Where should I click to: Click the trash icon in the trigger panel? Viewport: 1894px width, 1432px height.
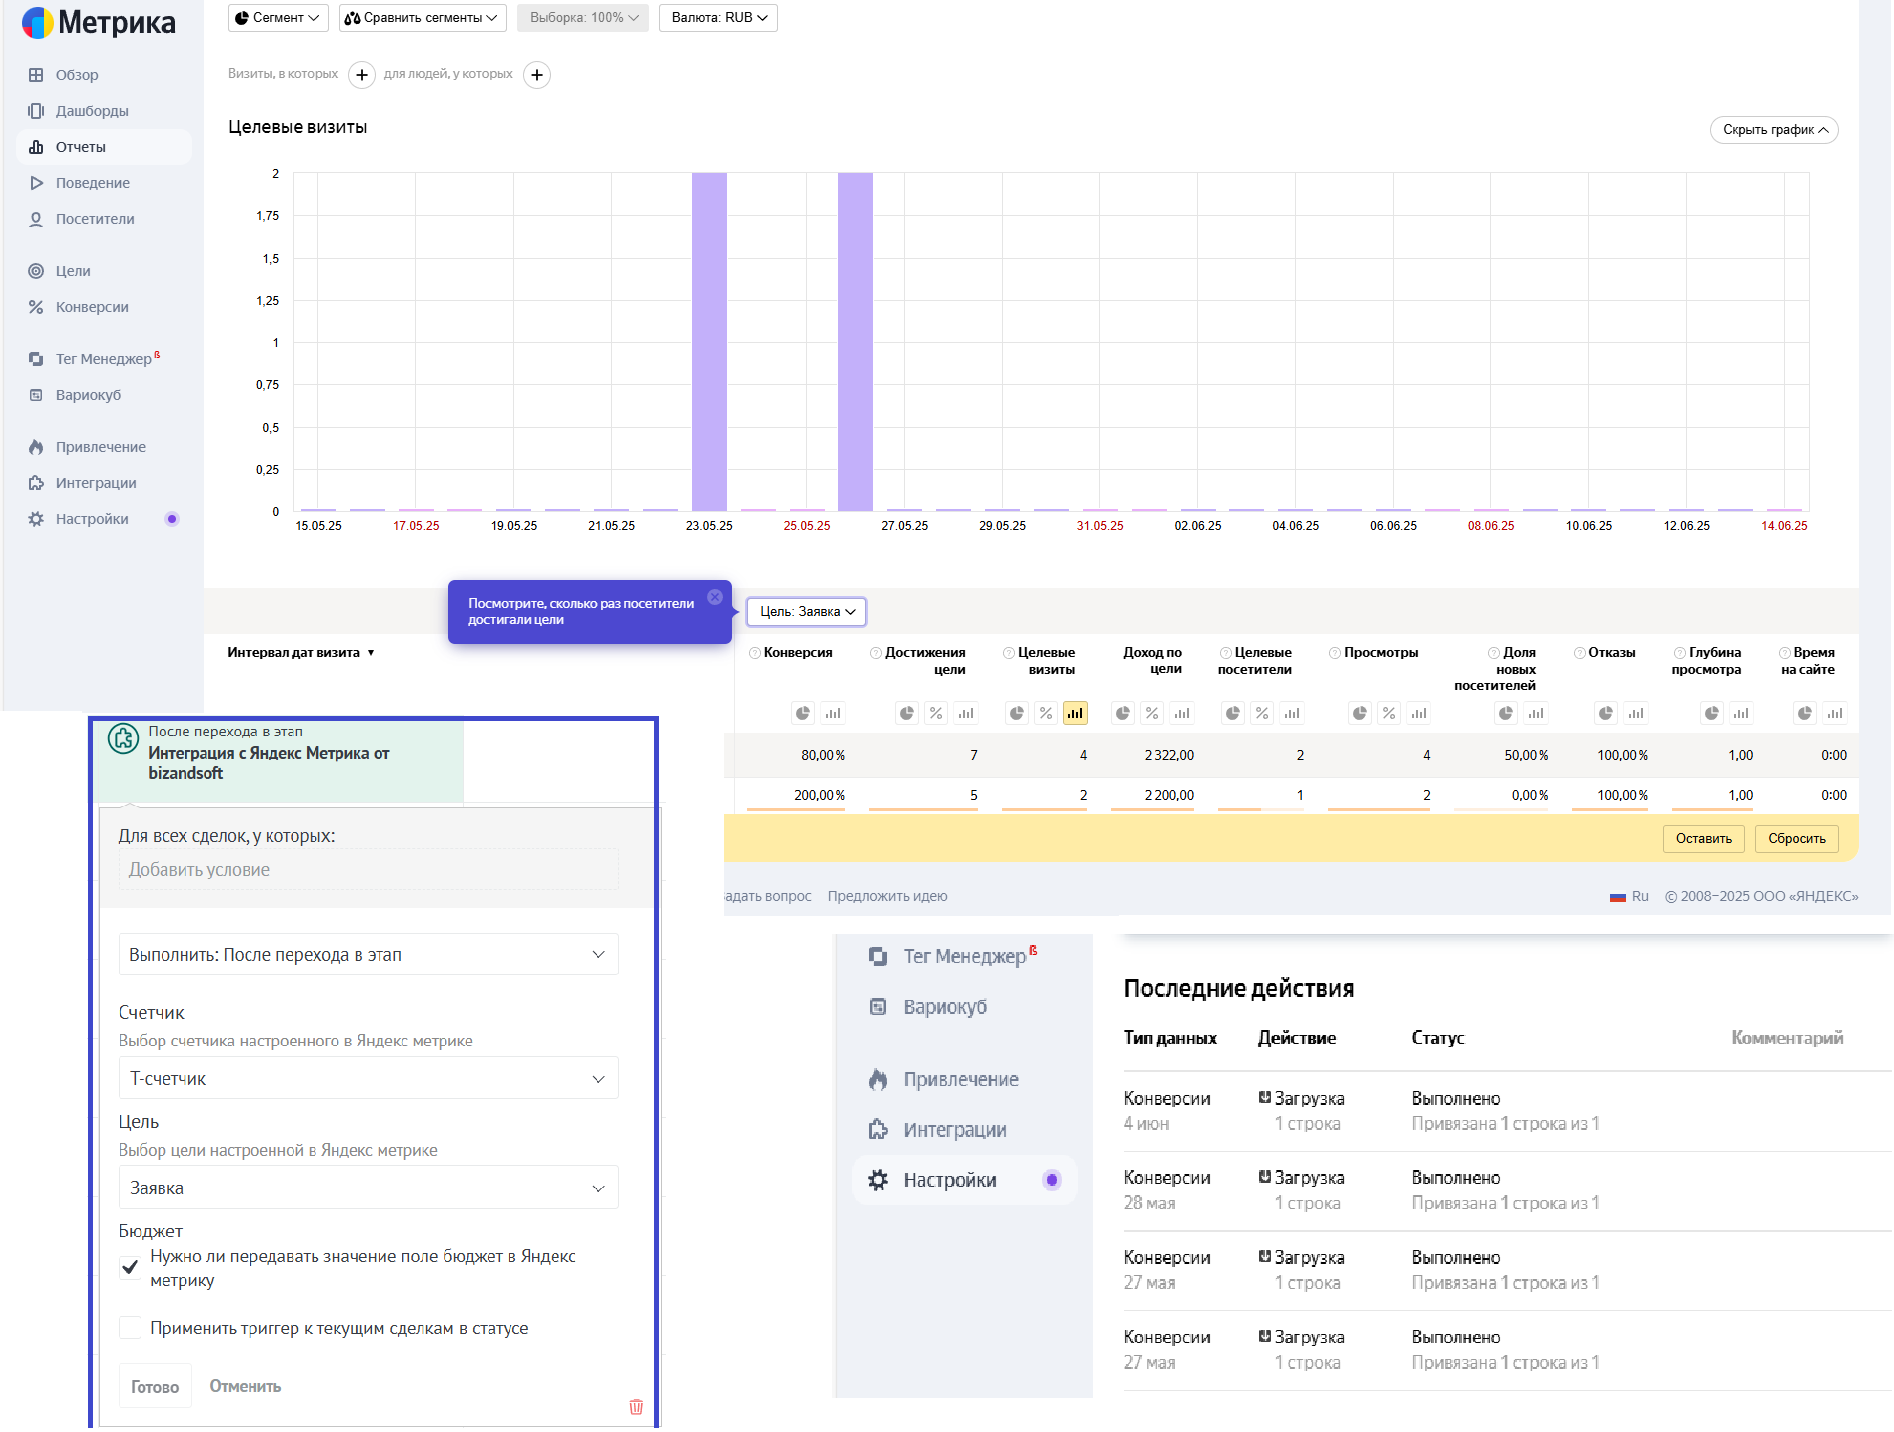pos(636,1407)
